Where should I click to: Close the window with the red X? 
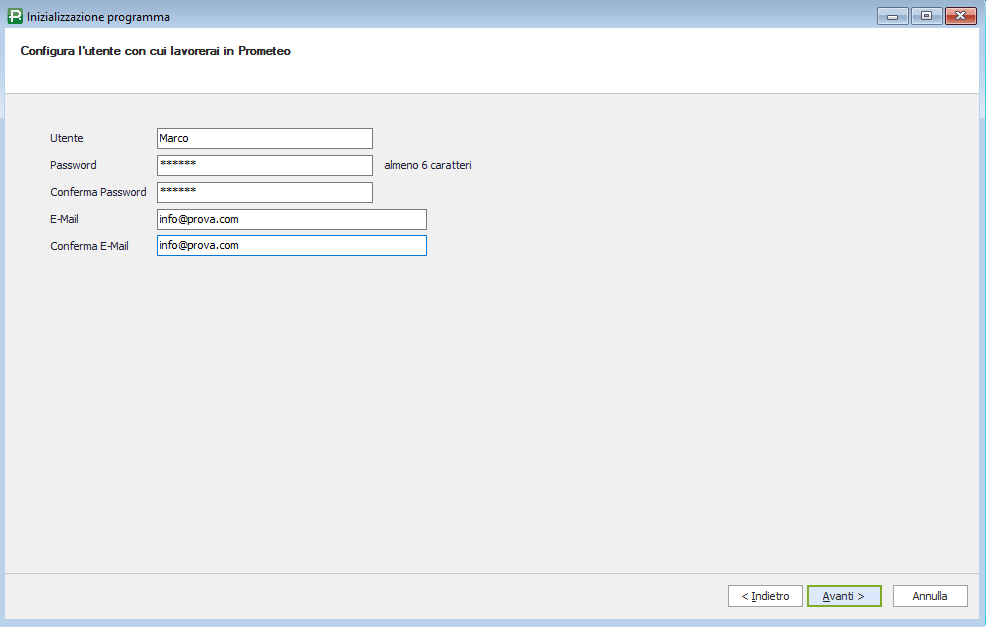click(960, 16)
